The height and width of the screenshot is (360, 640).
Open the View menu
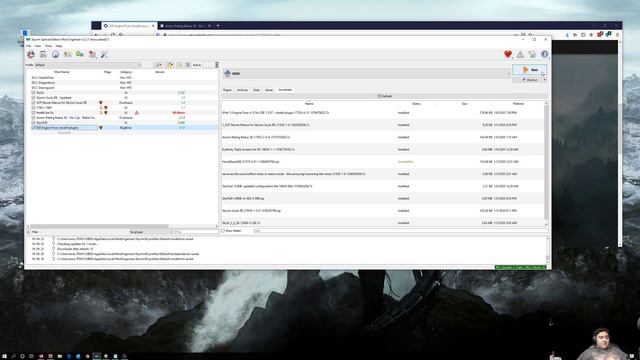(x=38, y=46)
